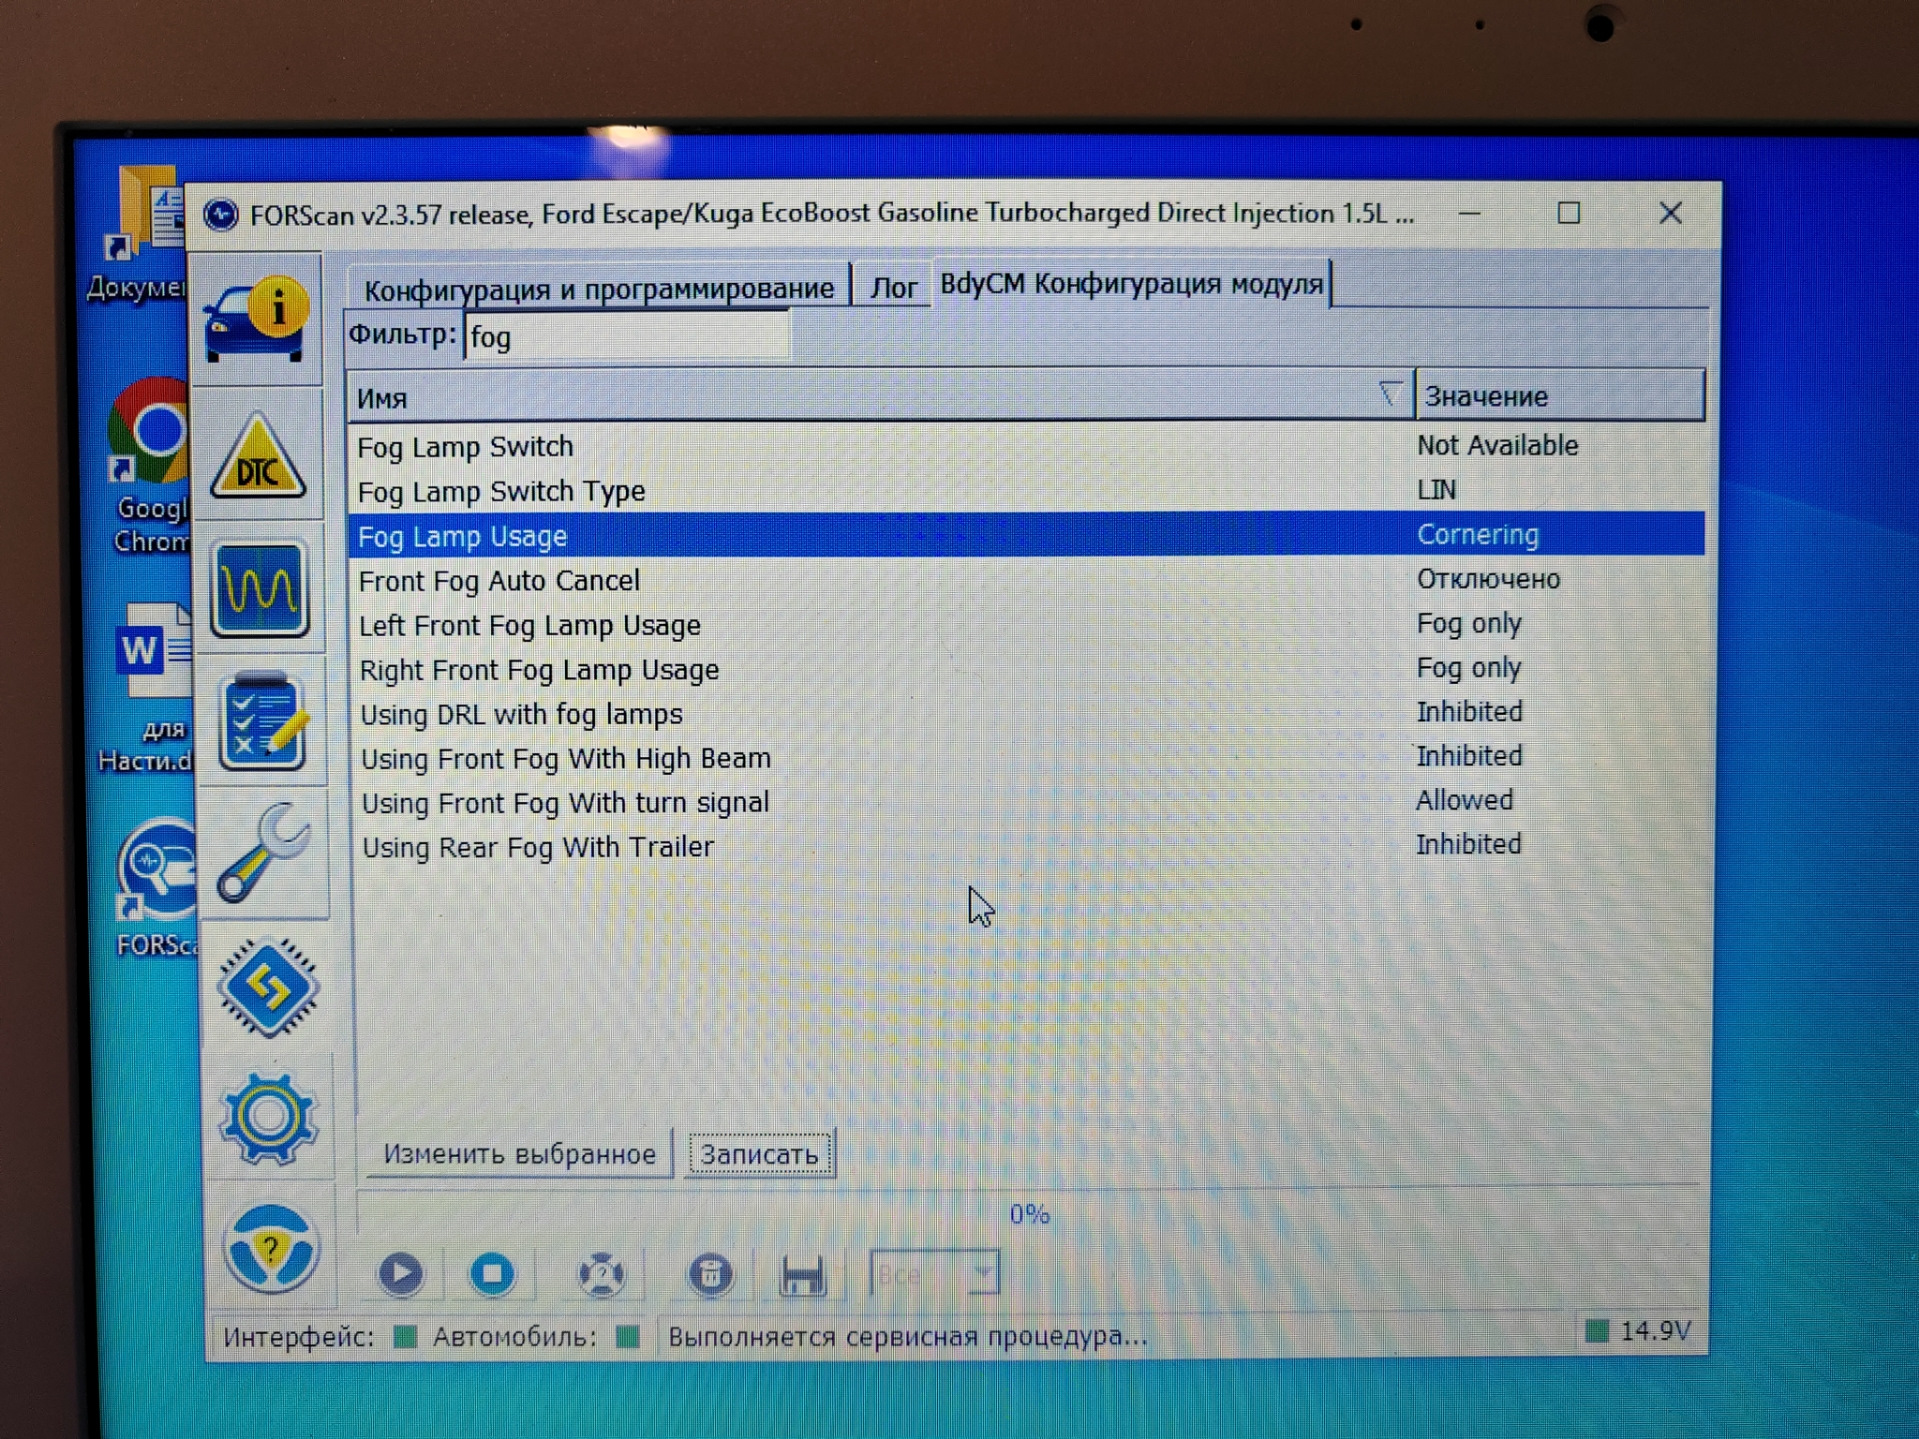
Task: Click the Документы folder desktop icon
Action: (x=139, y=232)
